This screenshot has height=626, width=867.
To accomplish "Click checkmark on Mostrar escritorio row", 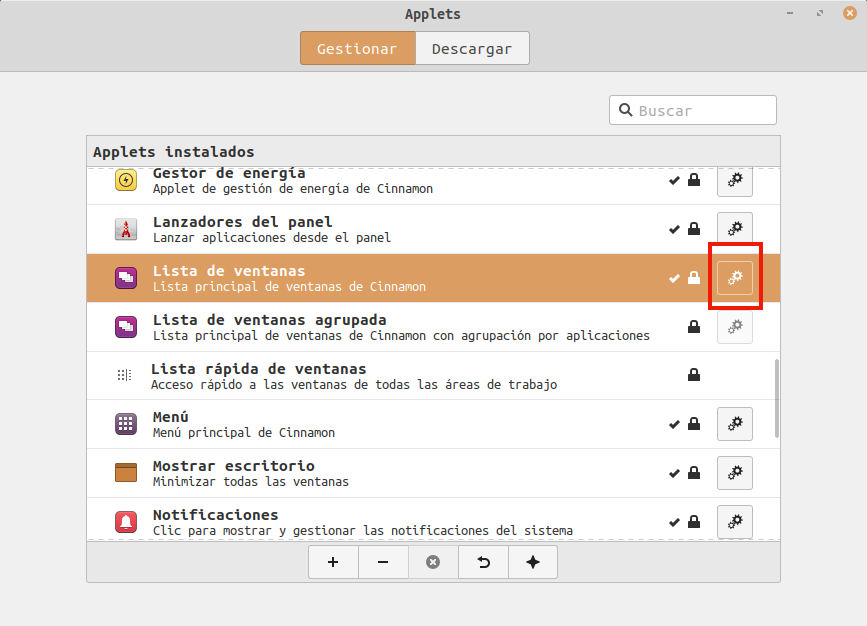I will click(x=674, y=473).
